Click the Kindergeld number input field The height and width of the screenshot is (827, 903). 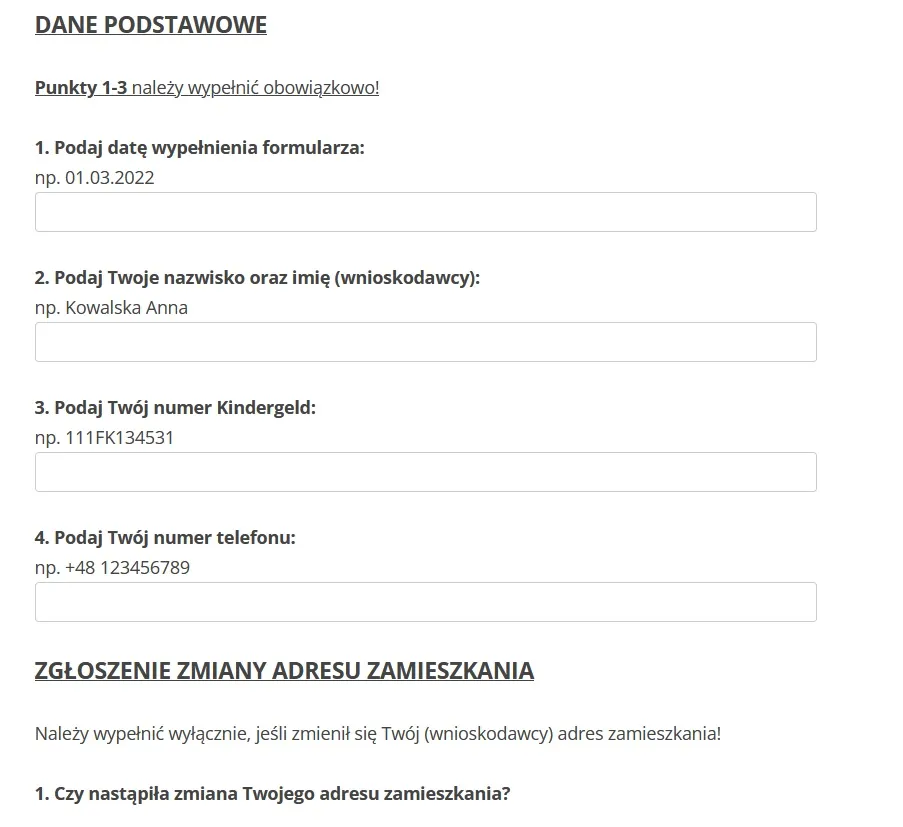pyautogui.click(x=425, y=472)
